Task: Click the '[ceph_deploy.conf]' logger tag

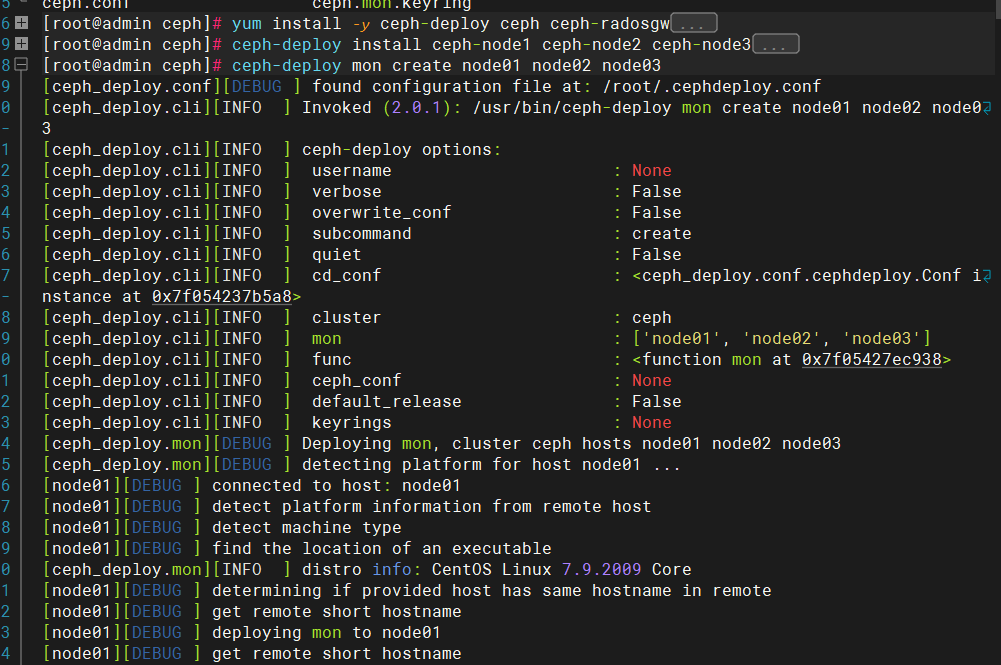Action: click(131, 87)
